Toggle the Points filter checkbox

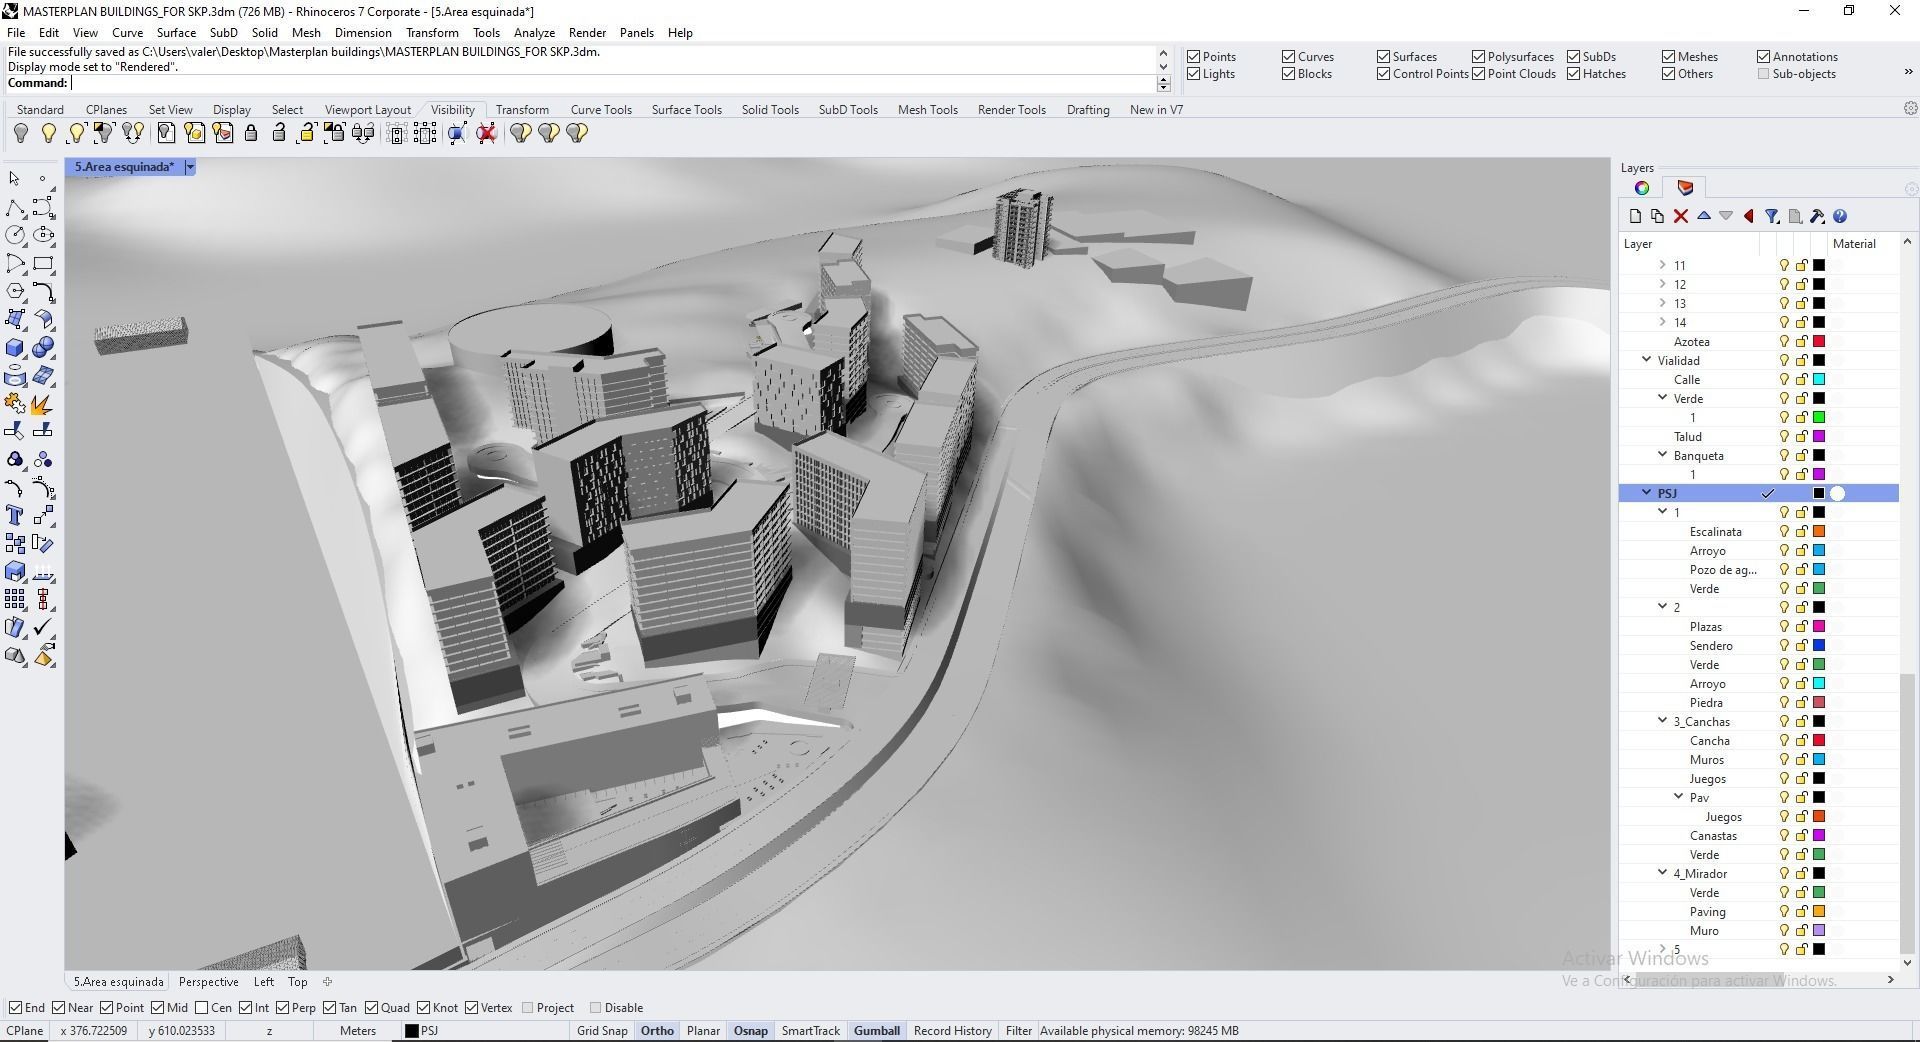(x=1193, y=57)
